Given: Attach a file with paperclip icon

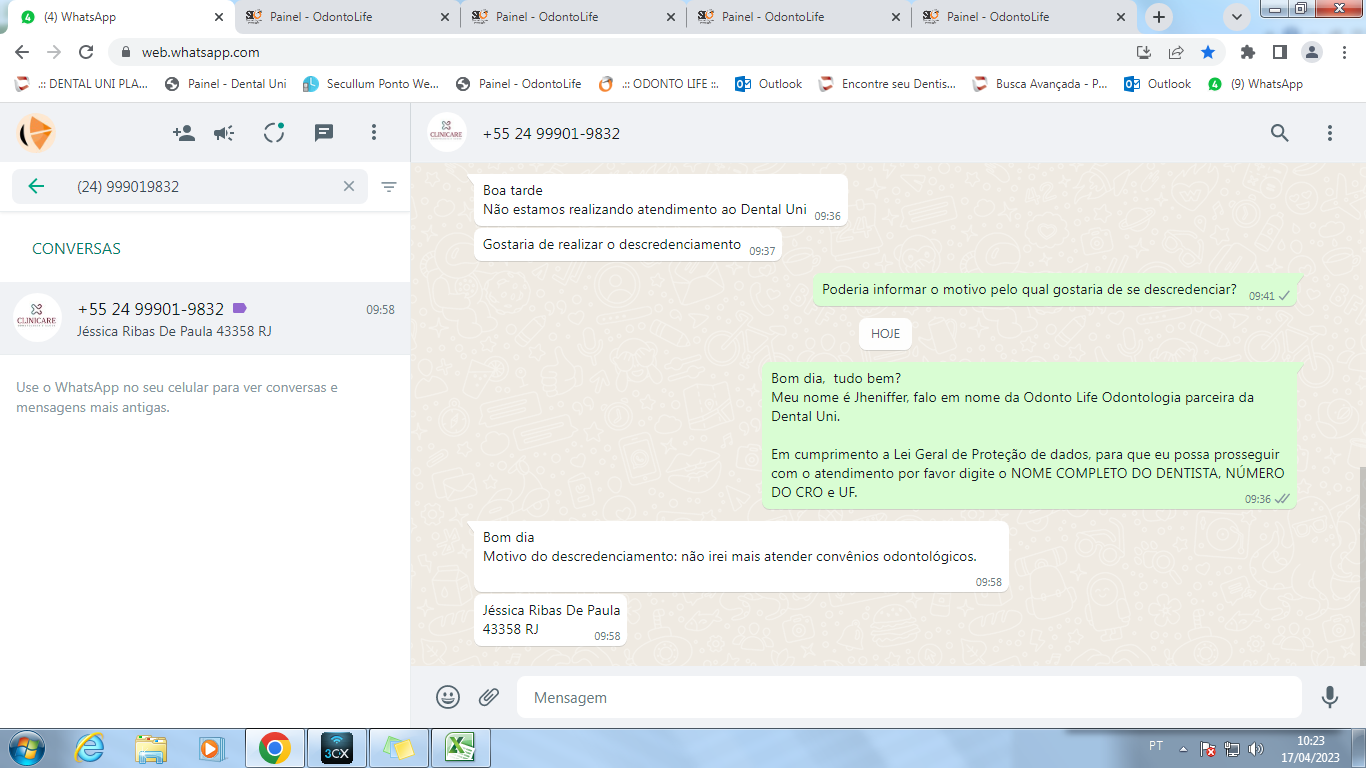Looking at the screenshot, I should pos(489,697).
